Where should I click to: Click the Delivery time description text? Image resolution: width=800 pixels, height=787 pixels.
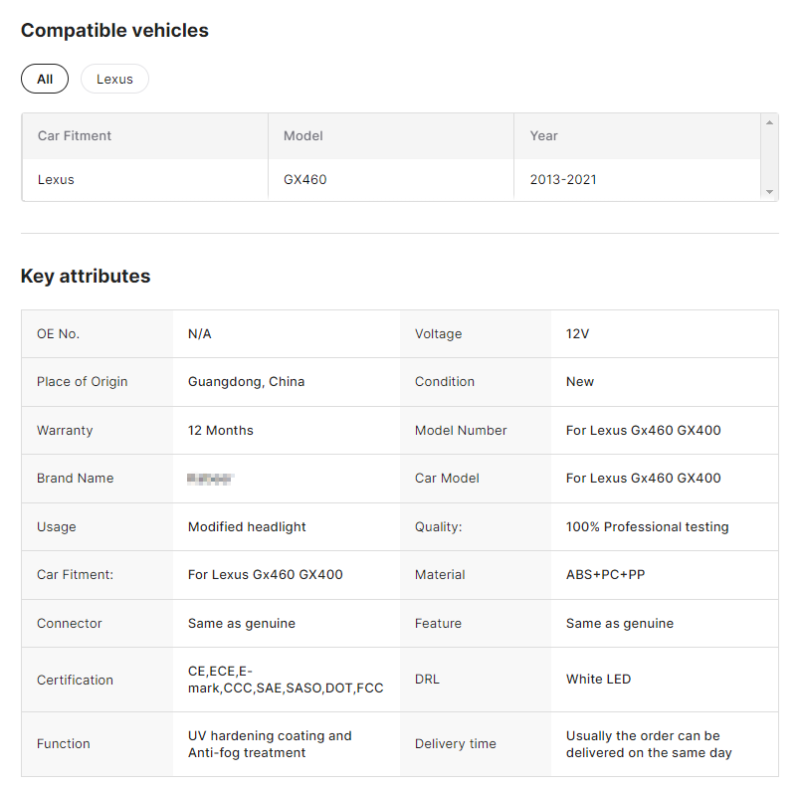pos(648,744)
